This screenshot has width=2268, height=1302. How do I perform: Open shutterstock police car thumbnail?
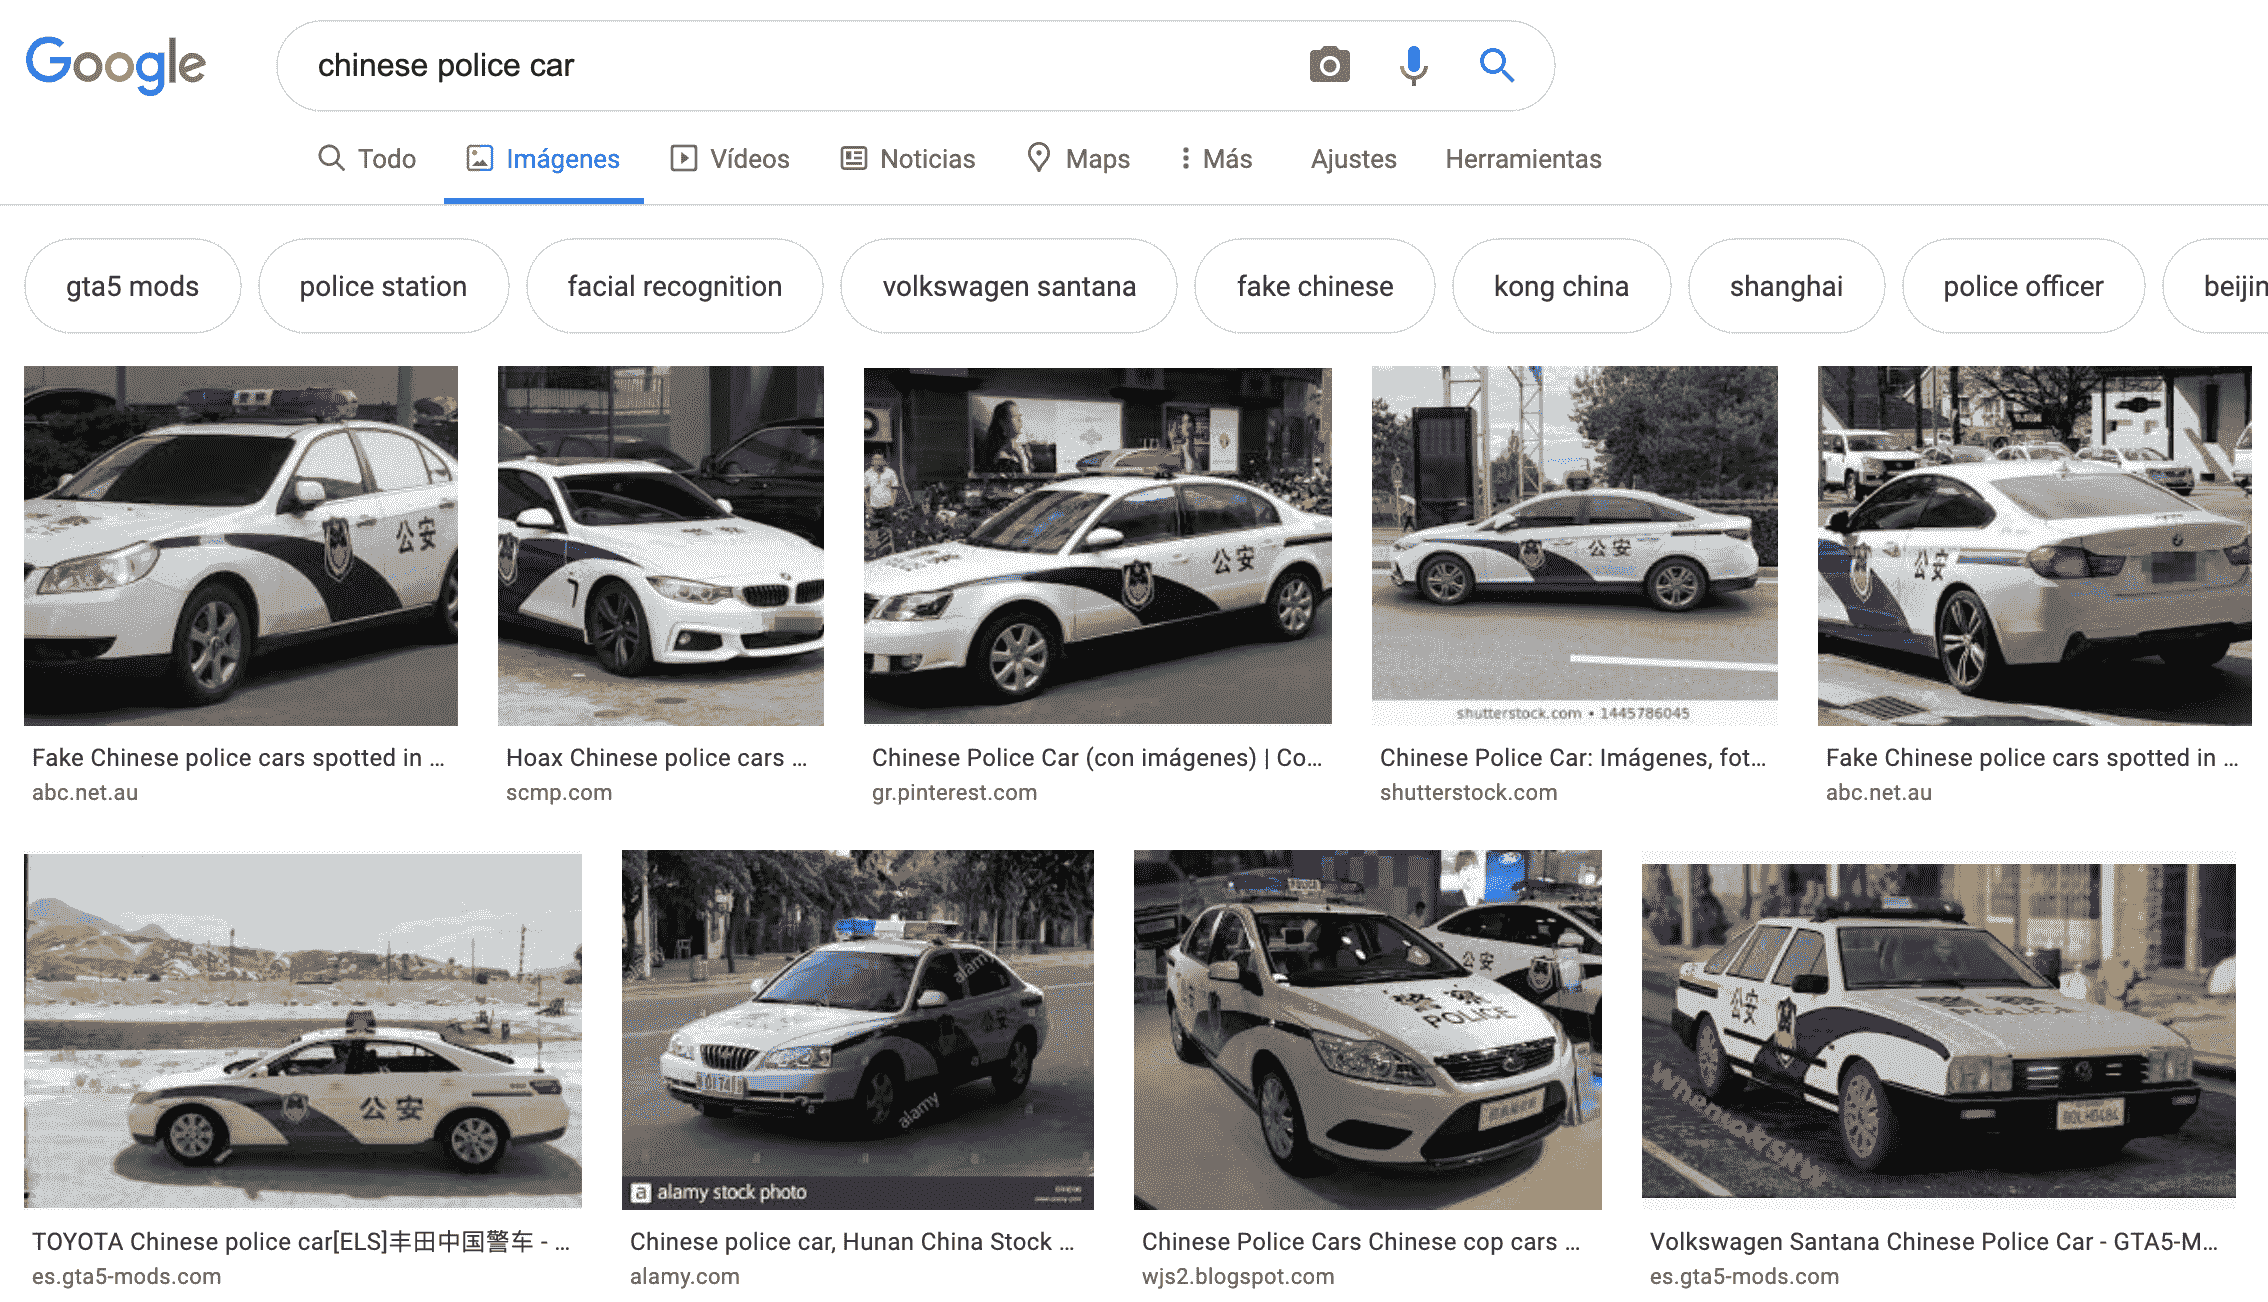point(1574,545)
